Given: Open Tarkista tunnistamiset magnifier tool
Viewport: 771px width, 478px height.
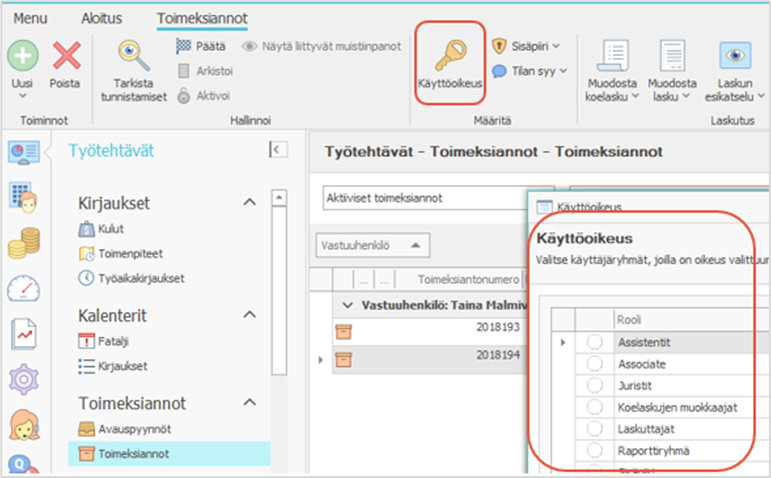Looking at the screenshot, I should click(133, 54).
